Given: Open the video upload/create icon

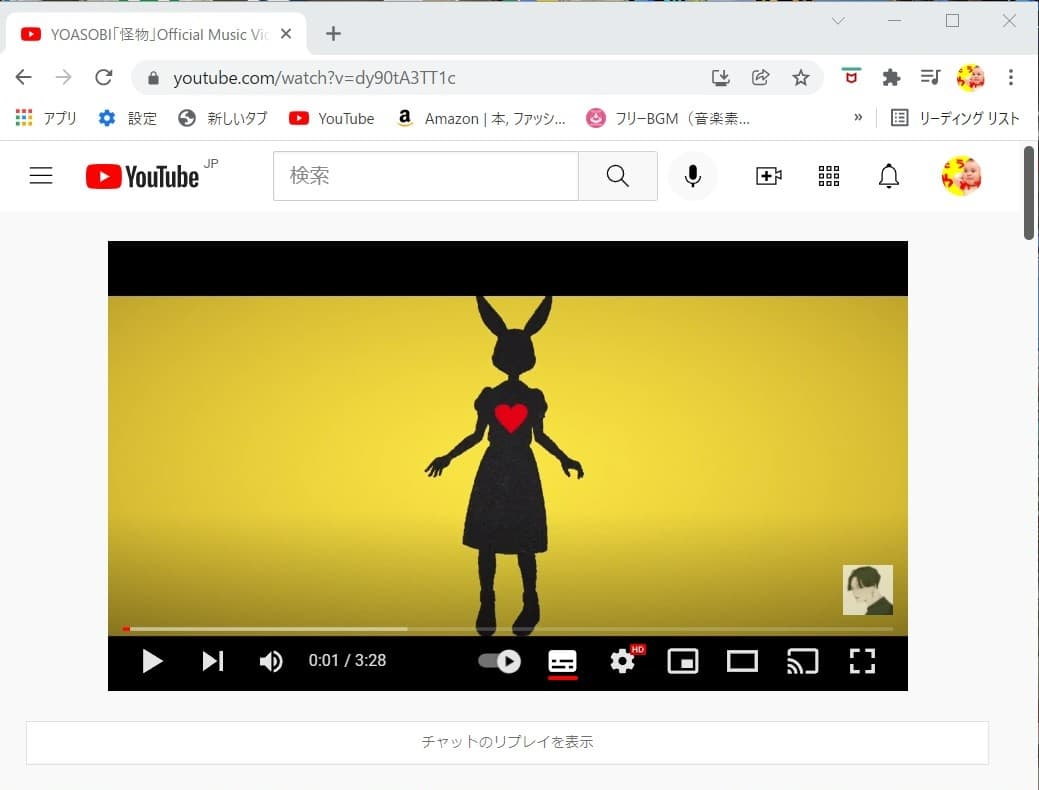Looking at the screenshot, I should point(768,176).
